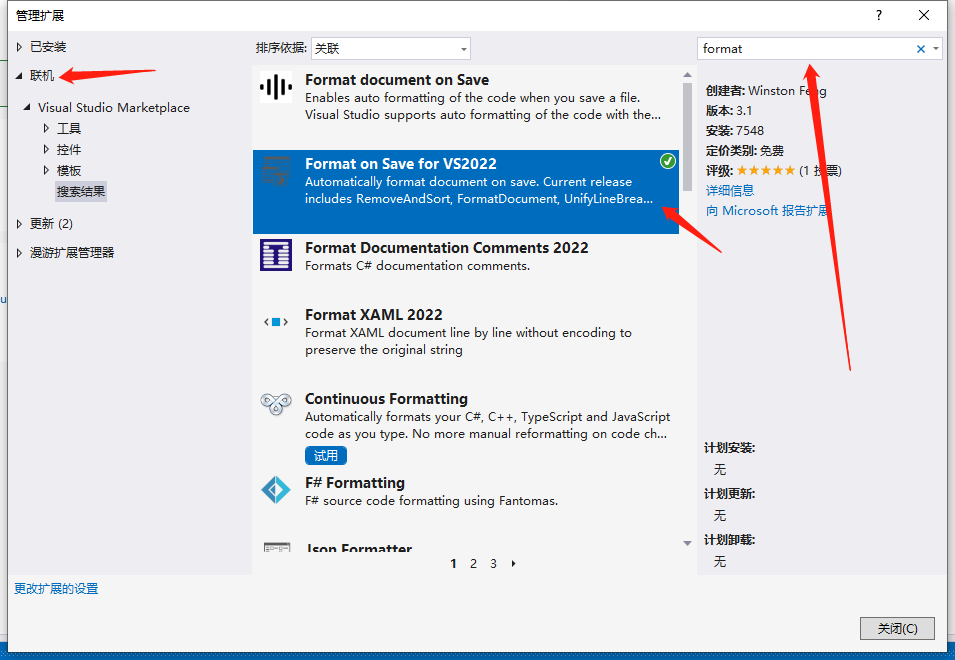Click the Format XAML 2022 extension icon
Viewport: 955px width, 660px height.
click(276, 322)
